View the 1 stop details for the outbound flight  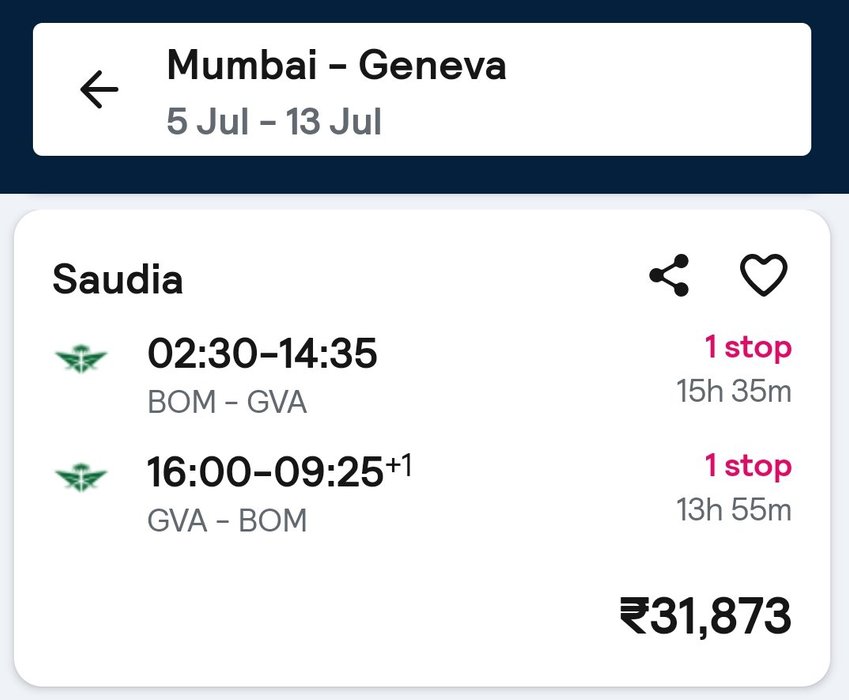click(747, 348)
